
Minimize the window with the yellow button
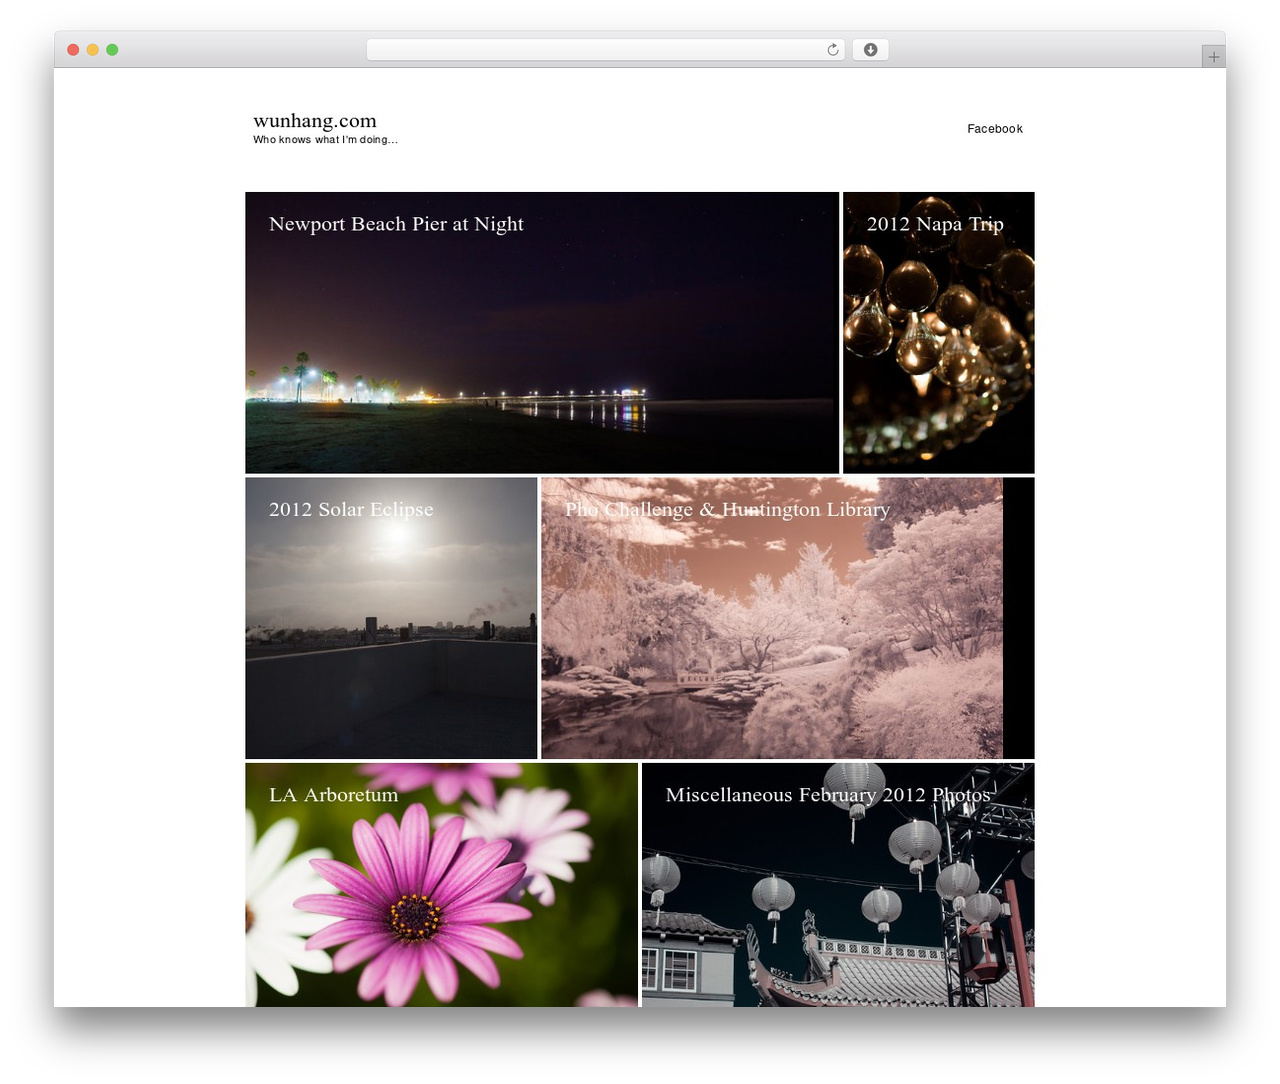coord(93,50)
